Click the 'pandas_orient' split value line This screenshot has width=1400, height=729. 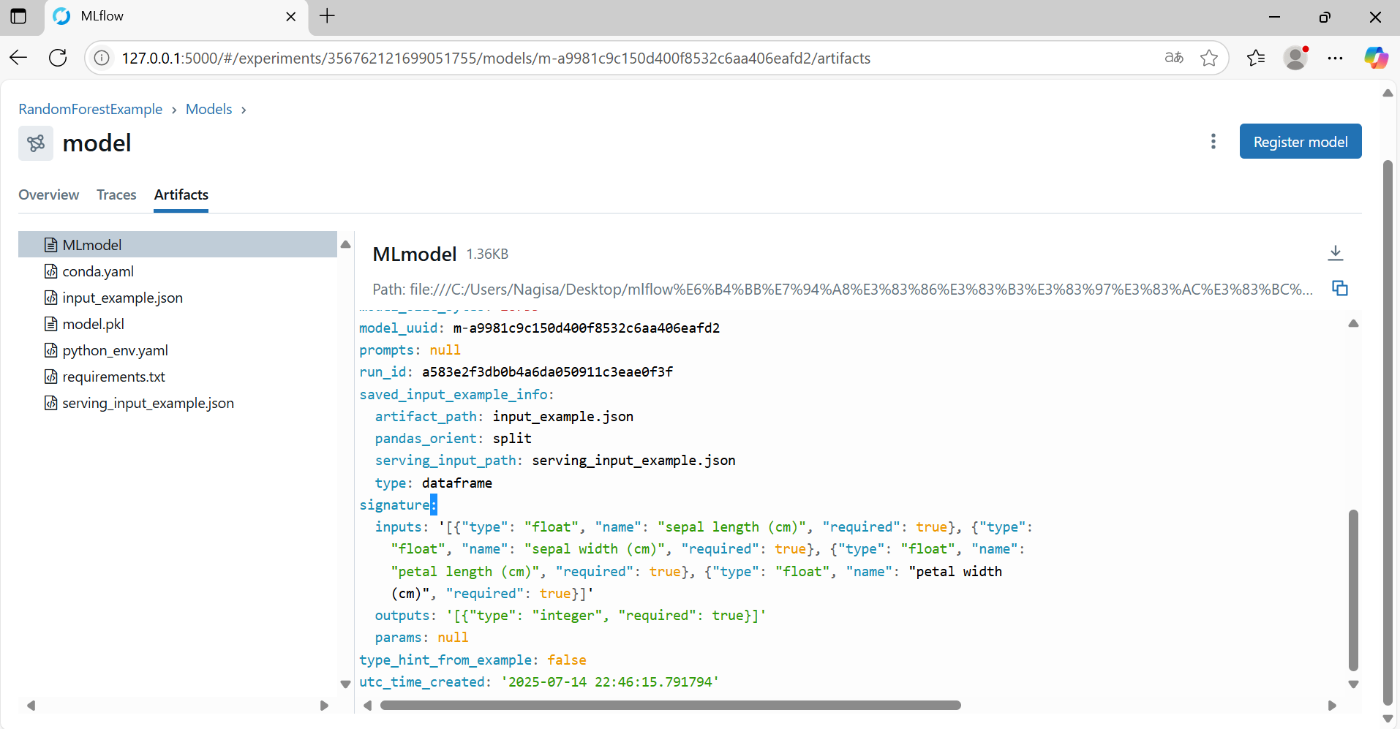(453, 438)
